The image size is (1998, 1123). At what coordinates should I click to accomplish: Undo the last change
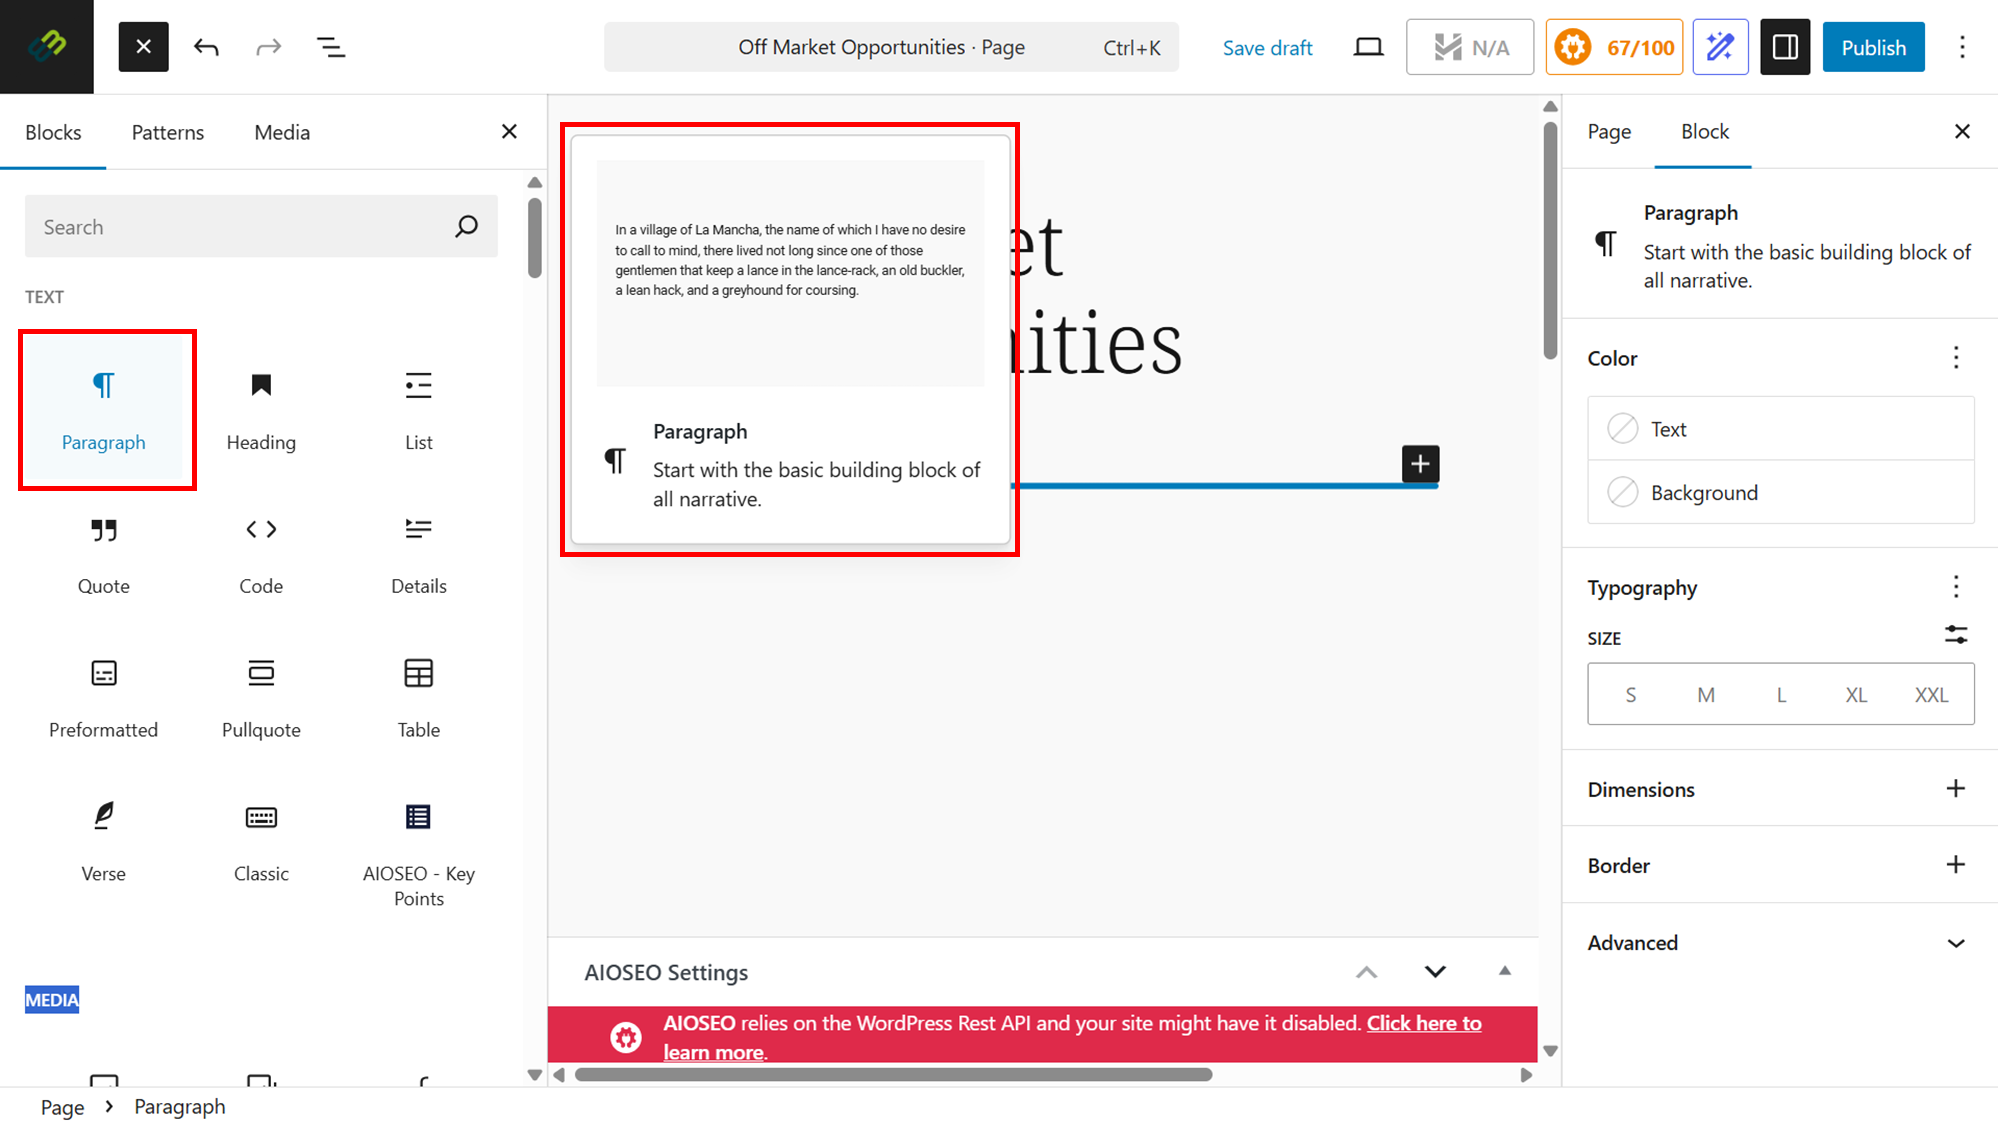[x=206, y=47]
